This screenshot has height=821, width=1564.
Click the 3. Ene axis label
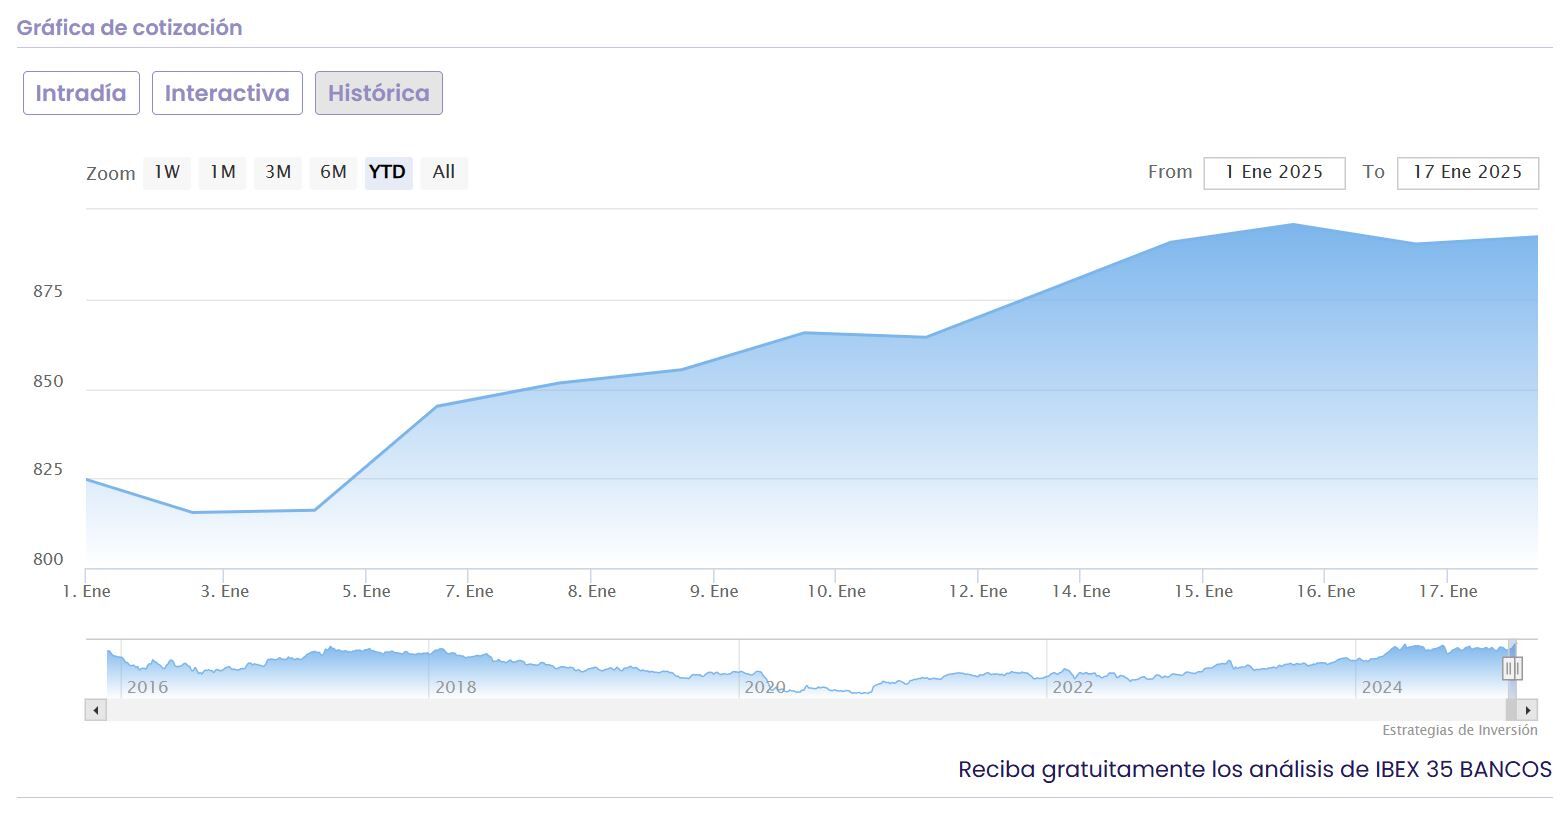(x=225, y=591)
